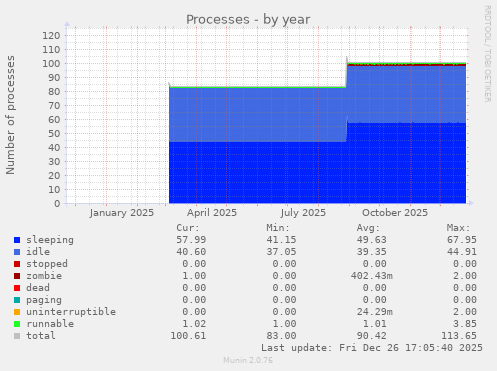Click the 'total' legend label
This screenshot has width=497, height=371.
point(41,336)
